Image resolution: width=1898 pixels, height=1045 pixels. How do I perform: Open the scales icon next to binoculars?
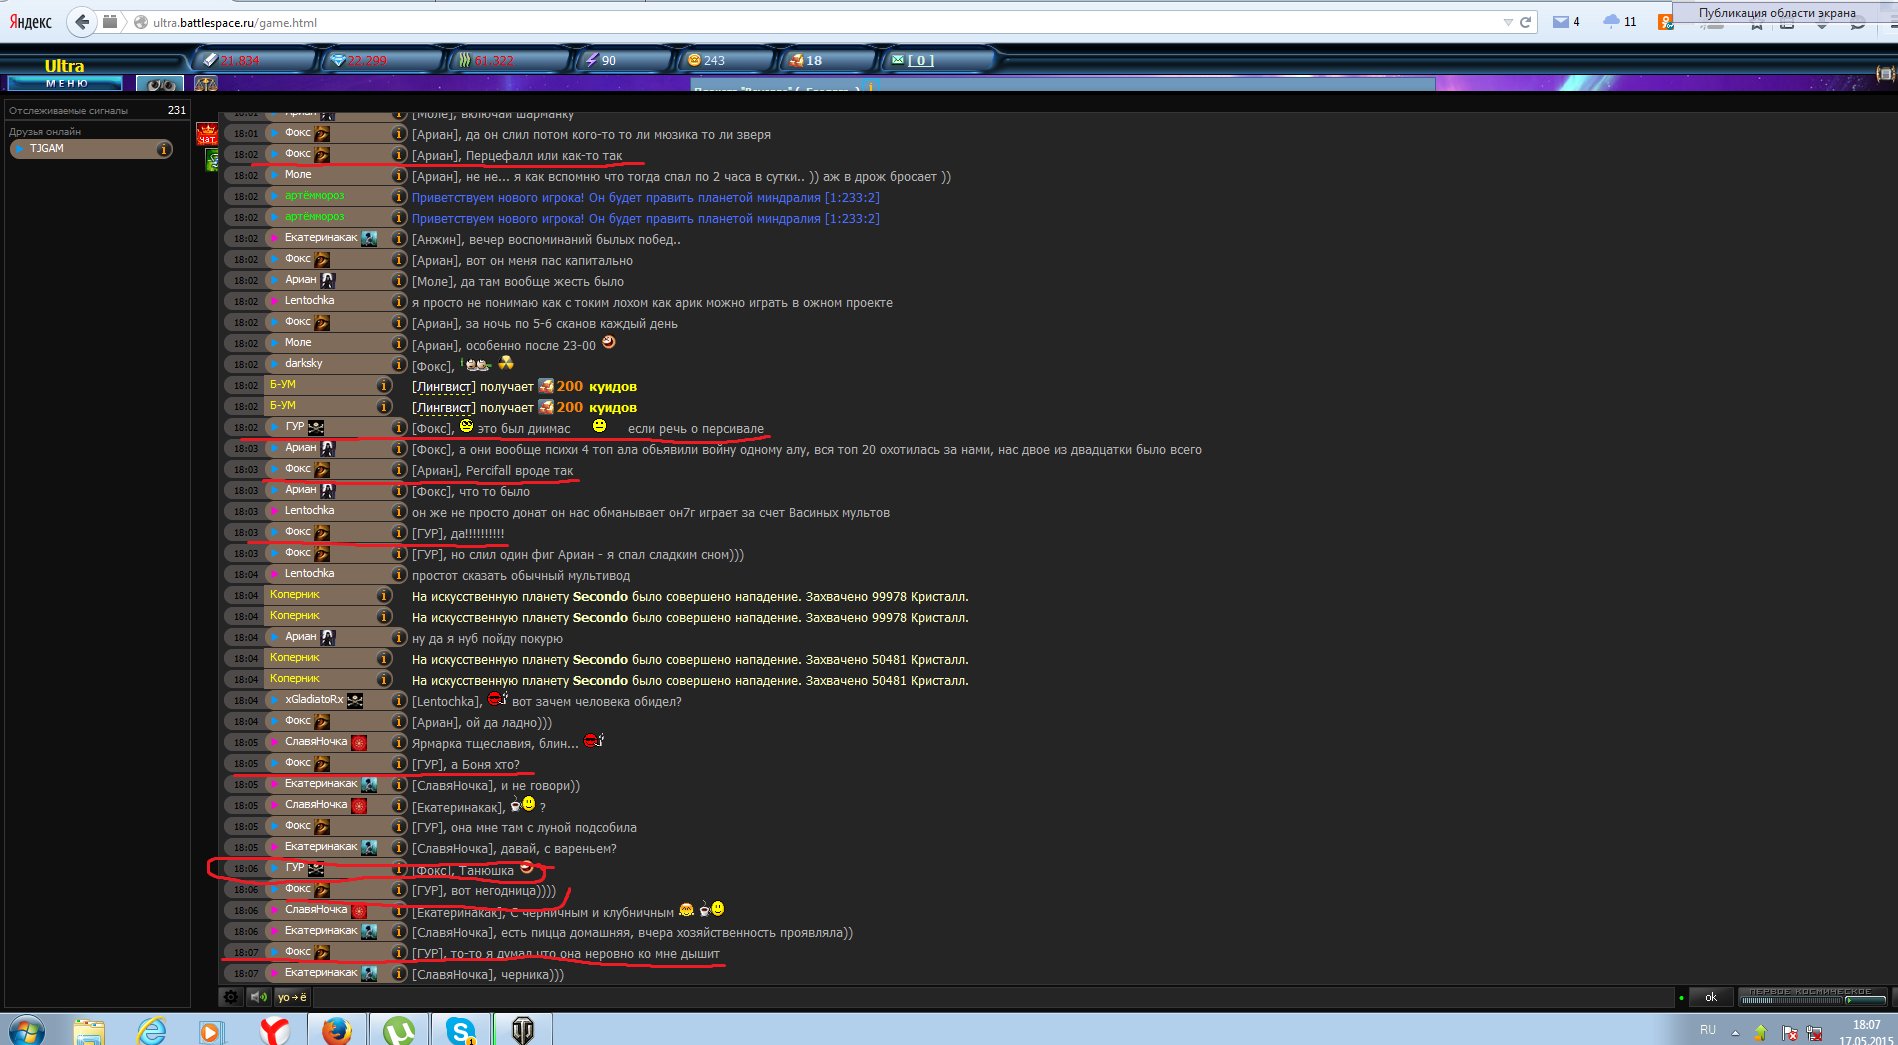pyautogui.click(x=206, y=84)
